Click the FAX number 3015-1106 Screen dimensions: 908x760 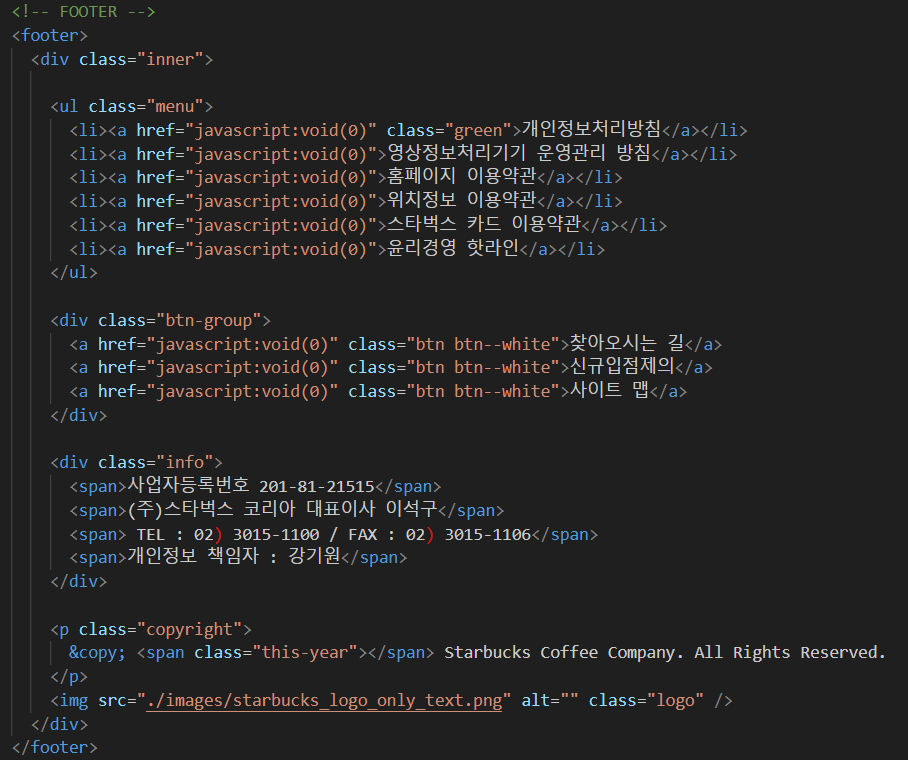point(488,534)
